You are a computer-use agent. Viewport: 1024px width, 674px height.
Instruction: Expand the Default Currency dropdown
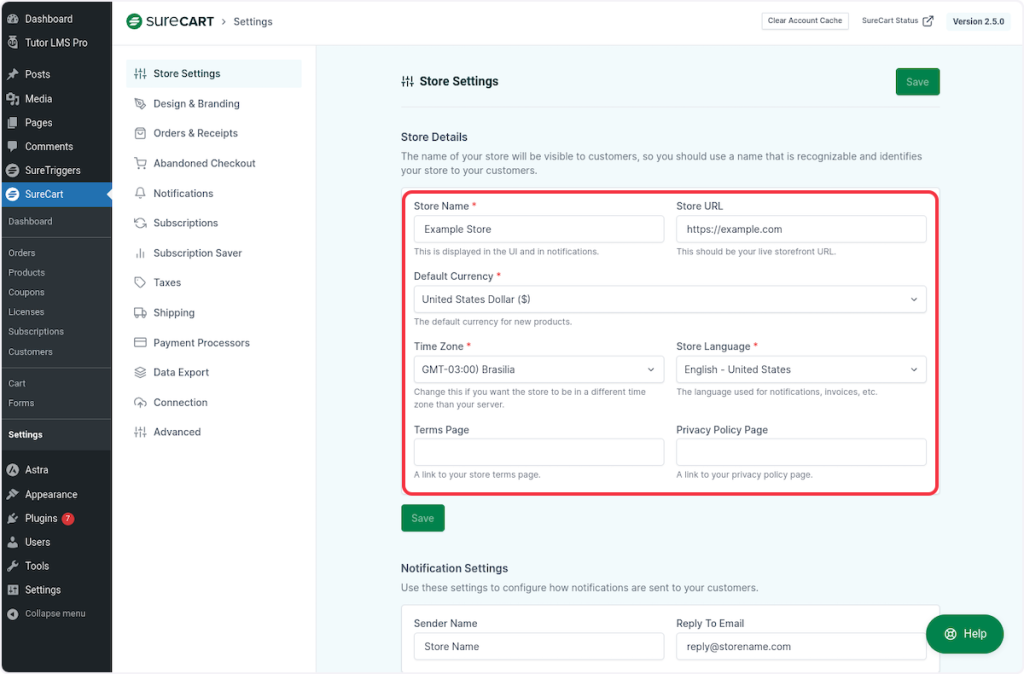669,299
